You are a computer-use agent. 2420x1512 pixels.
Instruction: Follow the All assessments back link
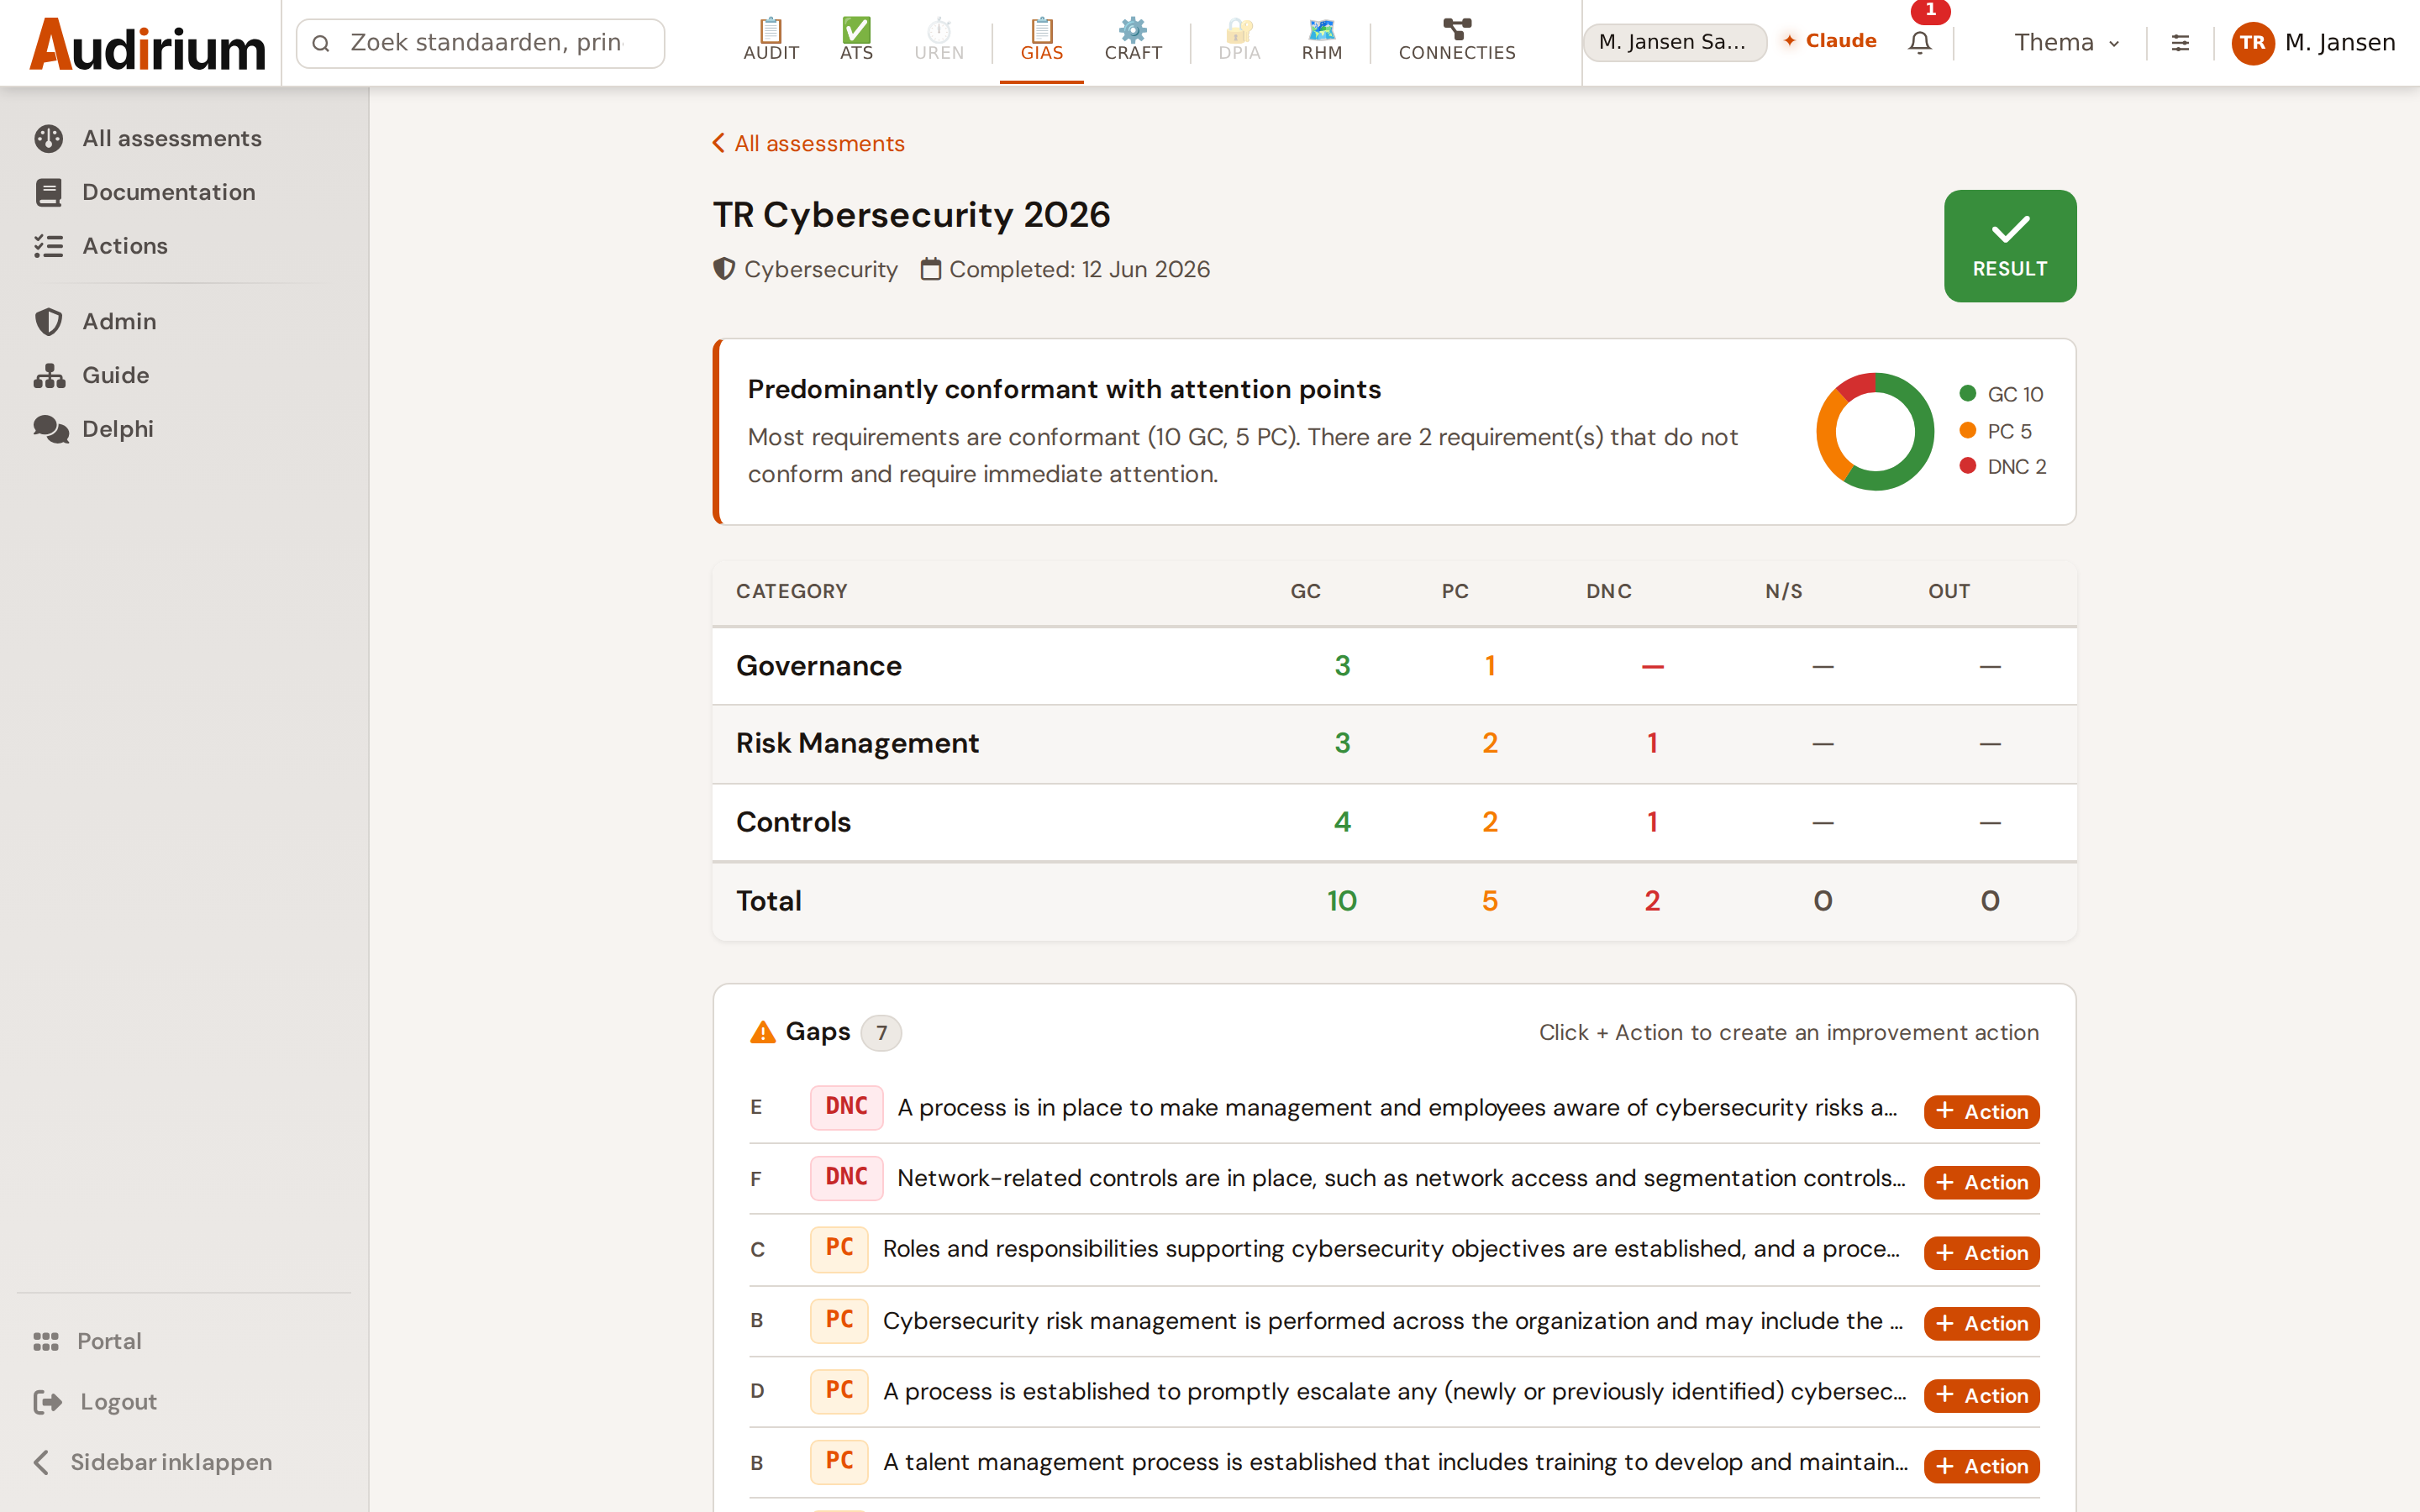[808, 144]
